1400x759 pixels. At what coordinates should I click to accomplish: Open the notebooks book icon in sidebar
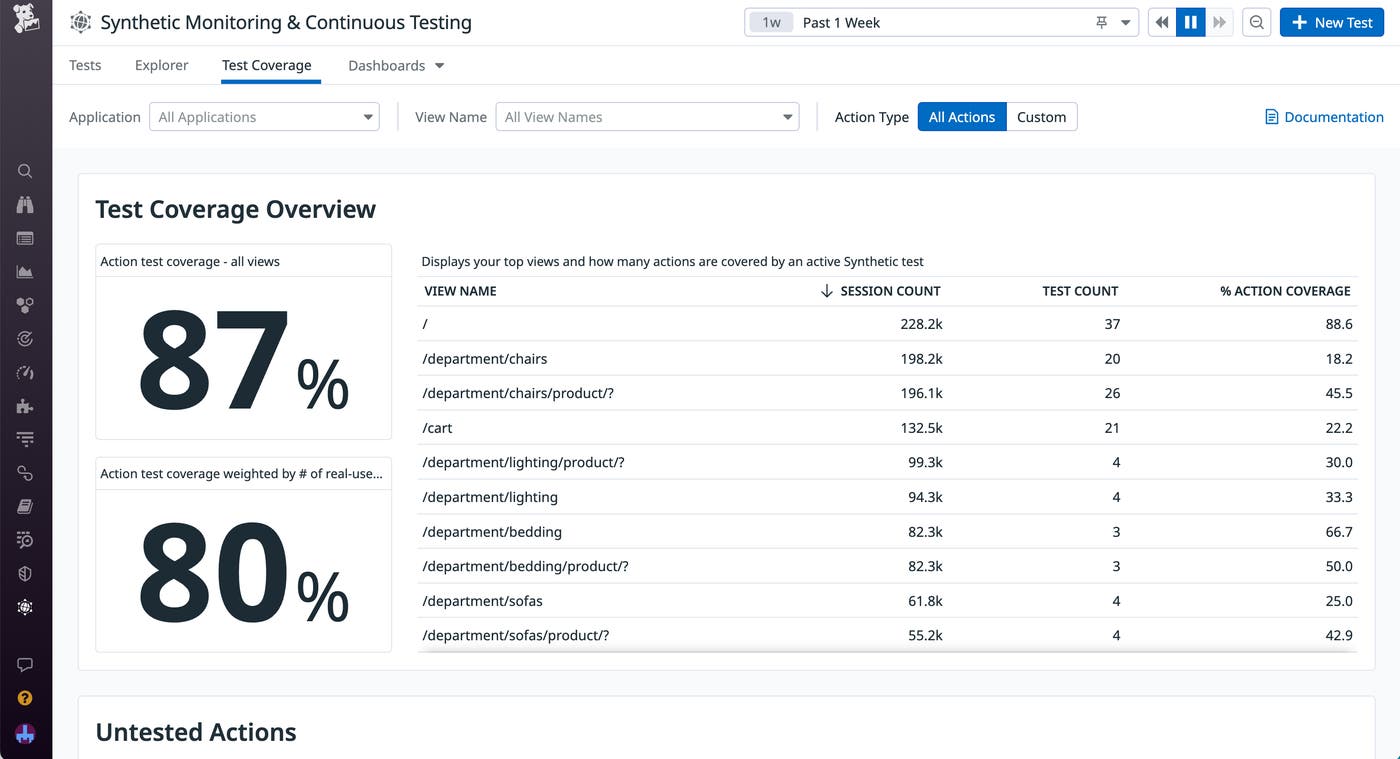point(25,506)
